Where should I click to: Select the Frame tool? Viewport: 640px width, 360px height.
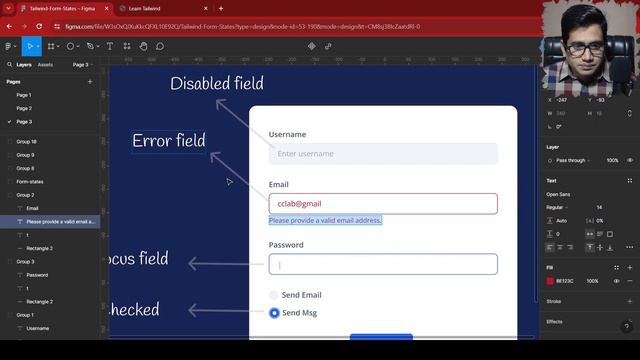[x=51, y=47]
